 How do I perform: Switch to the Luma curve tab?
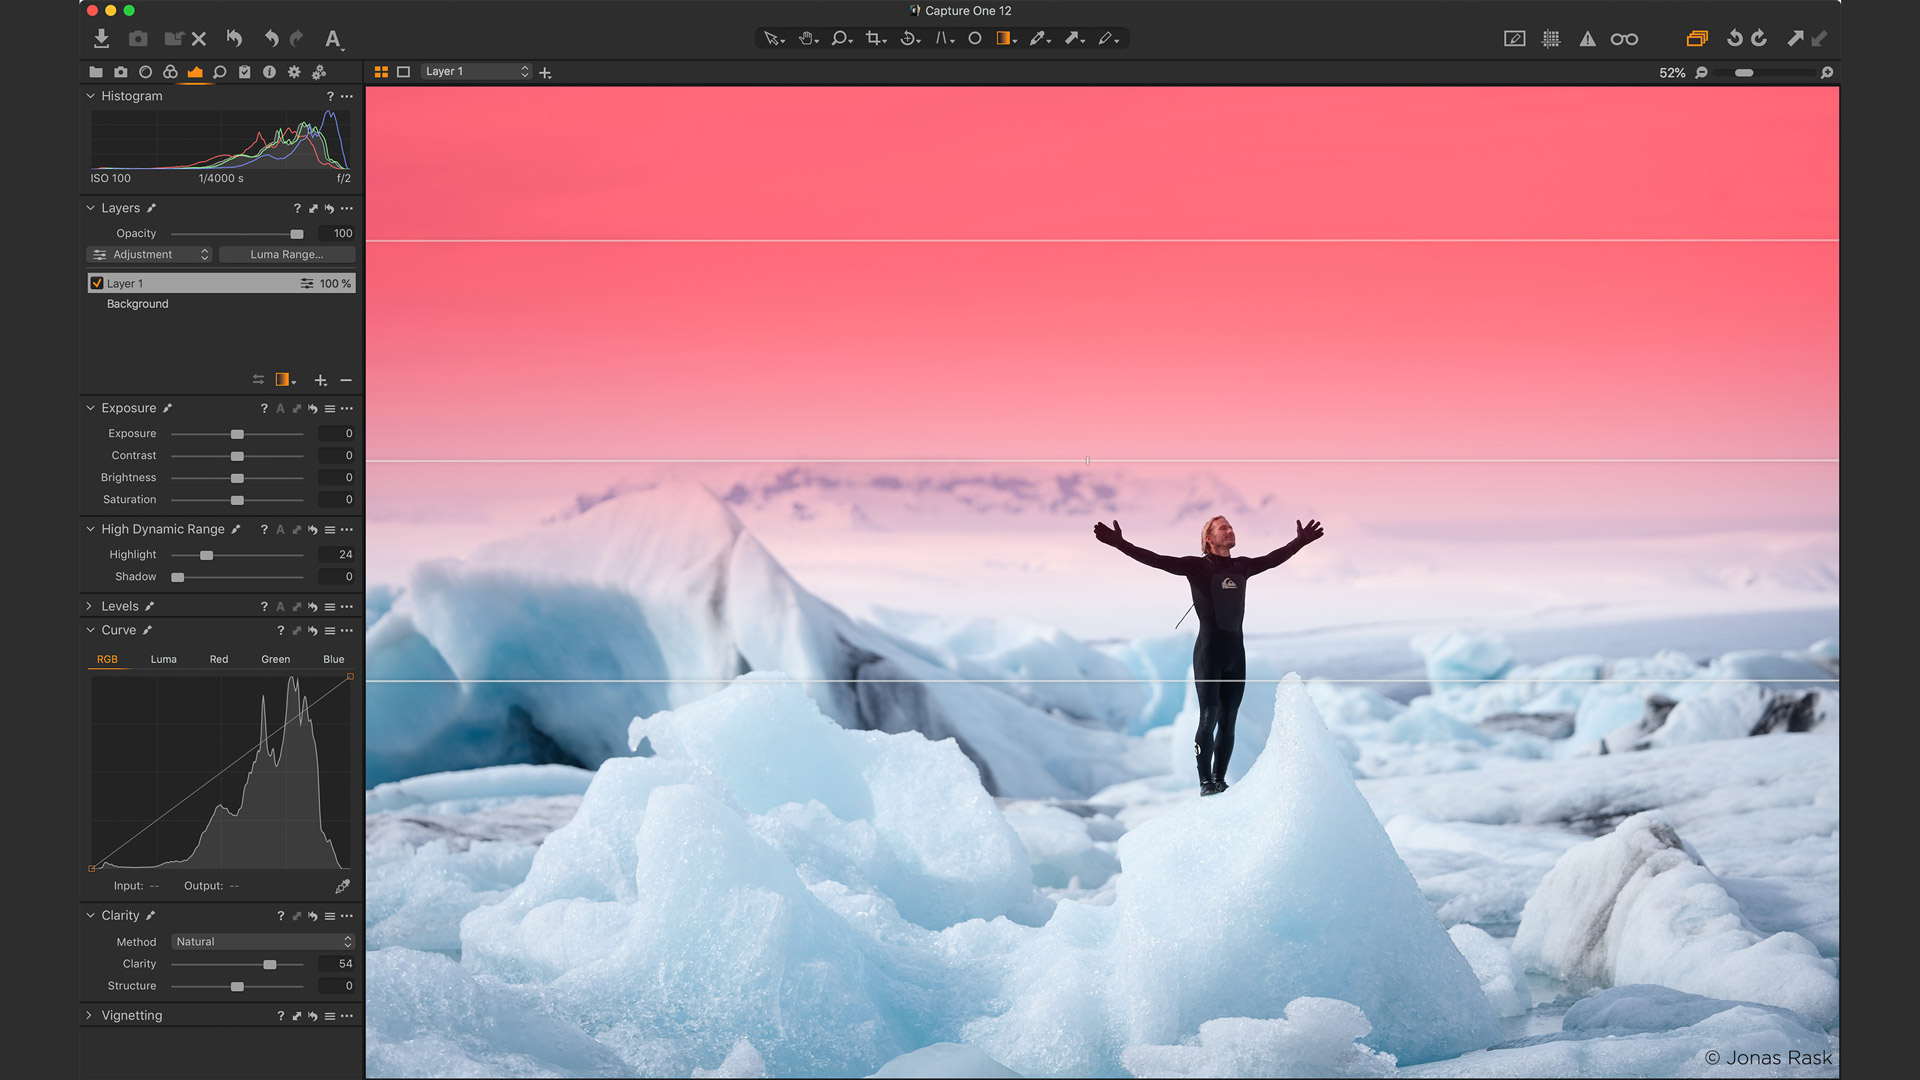point(163,659)
